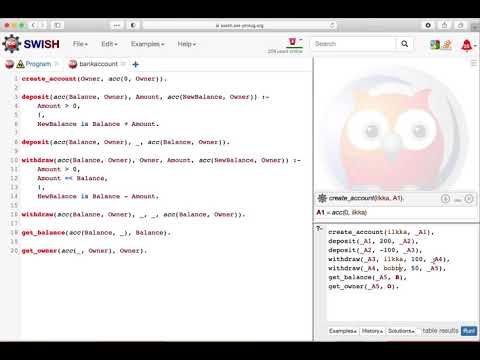The image size is (480, 360).
Task: Close the create_account query answer
Action: point(469,199)
